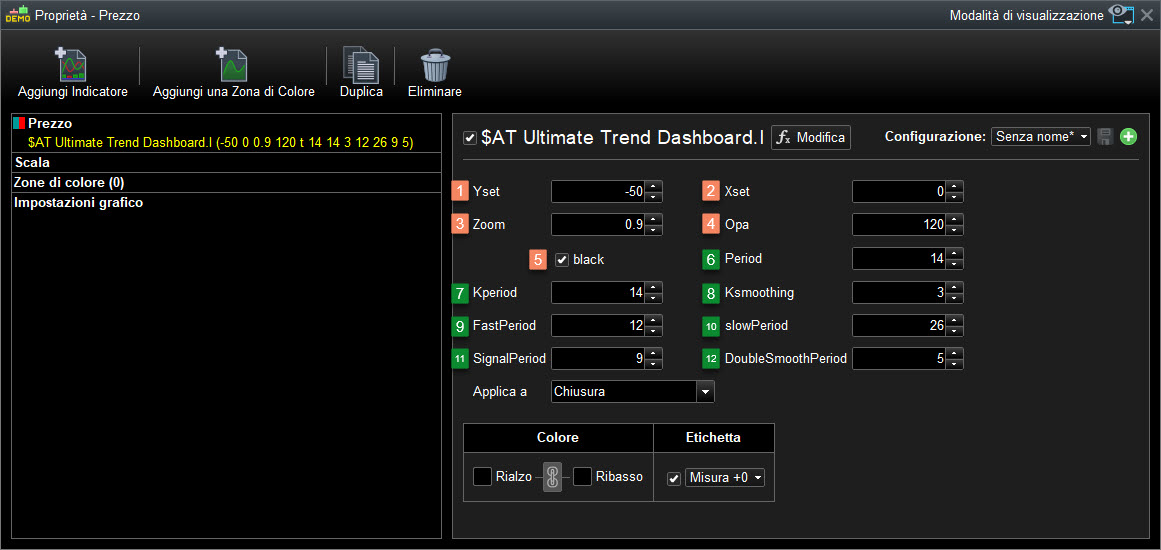
Task: Click the FastPeriod value field
Action: tap(598, 325)
